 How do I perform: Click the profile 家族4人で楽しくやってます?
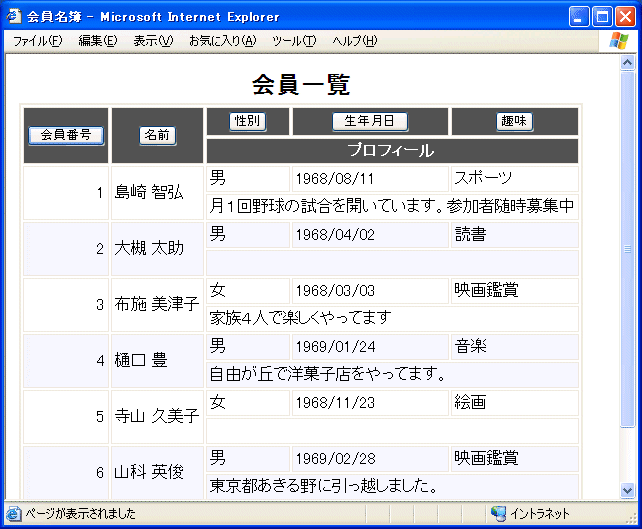click(392, 319)
